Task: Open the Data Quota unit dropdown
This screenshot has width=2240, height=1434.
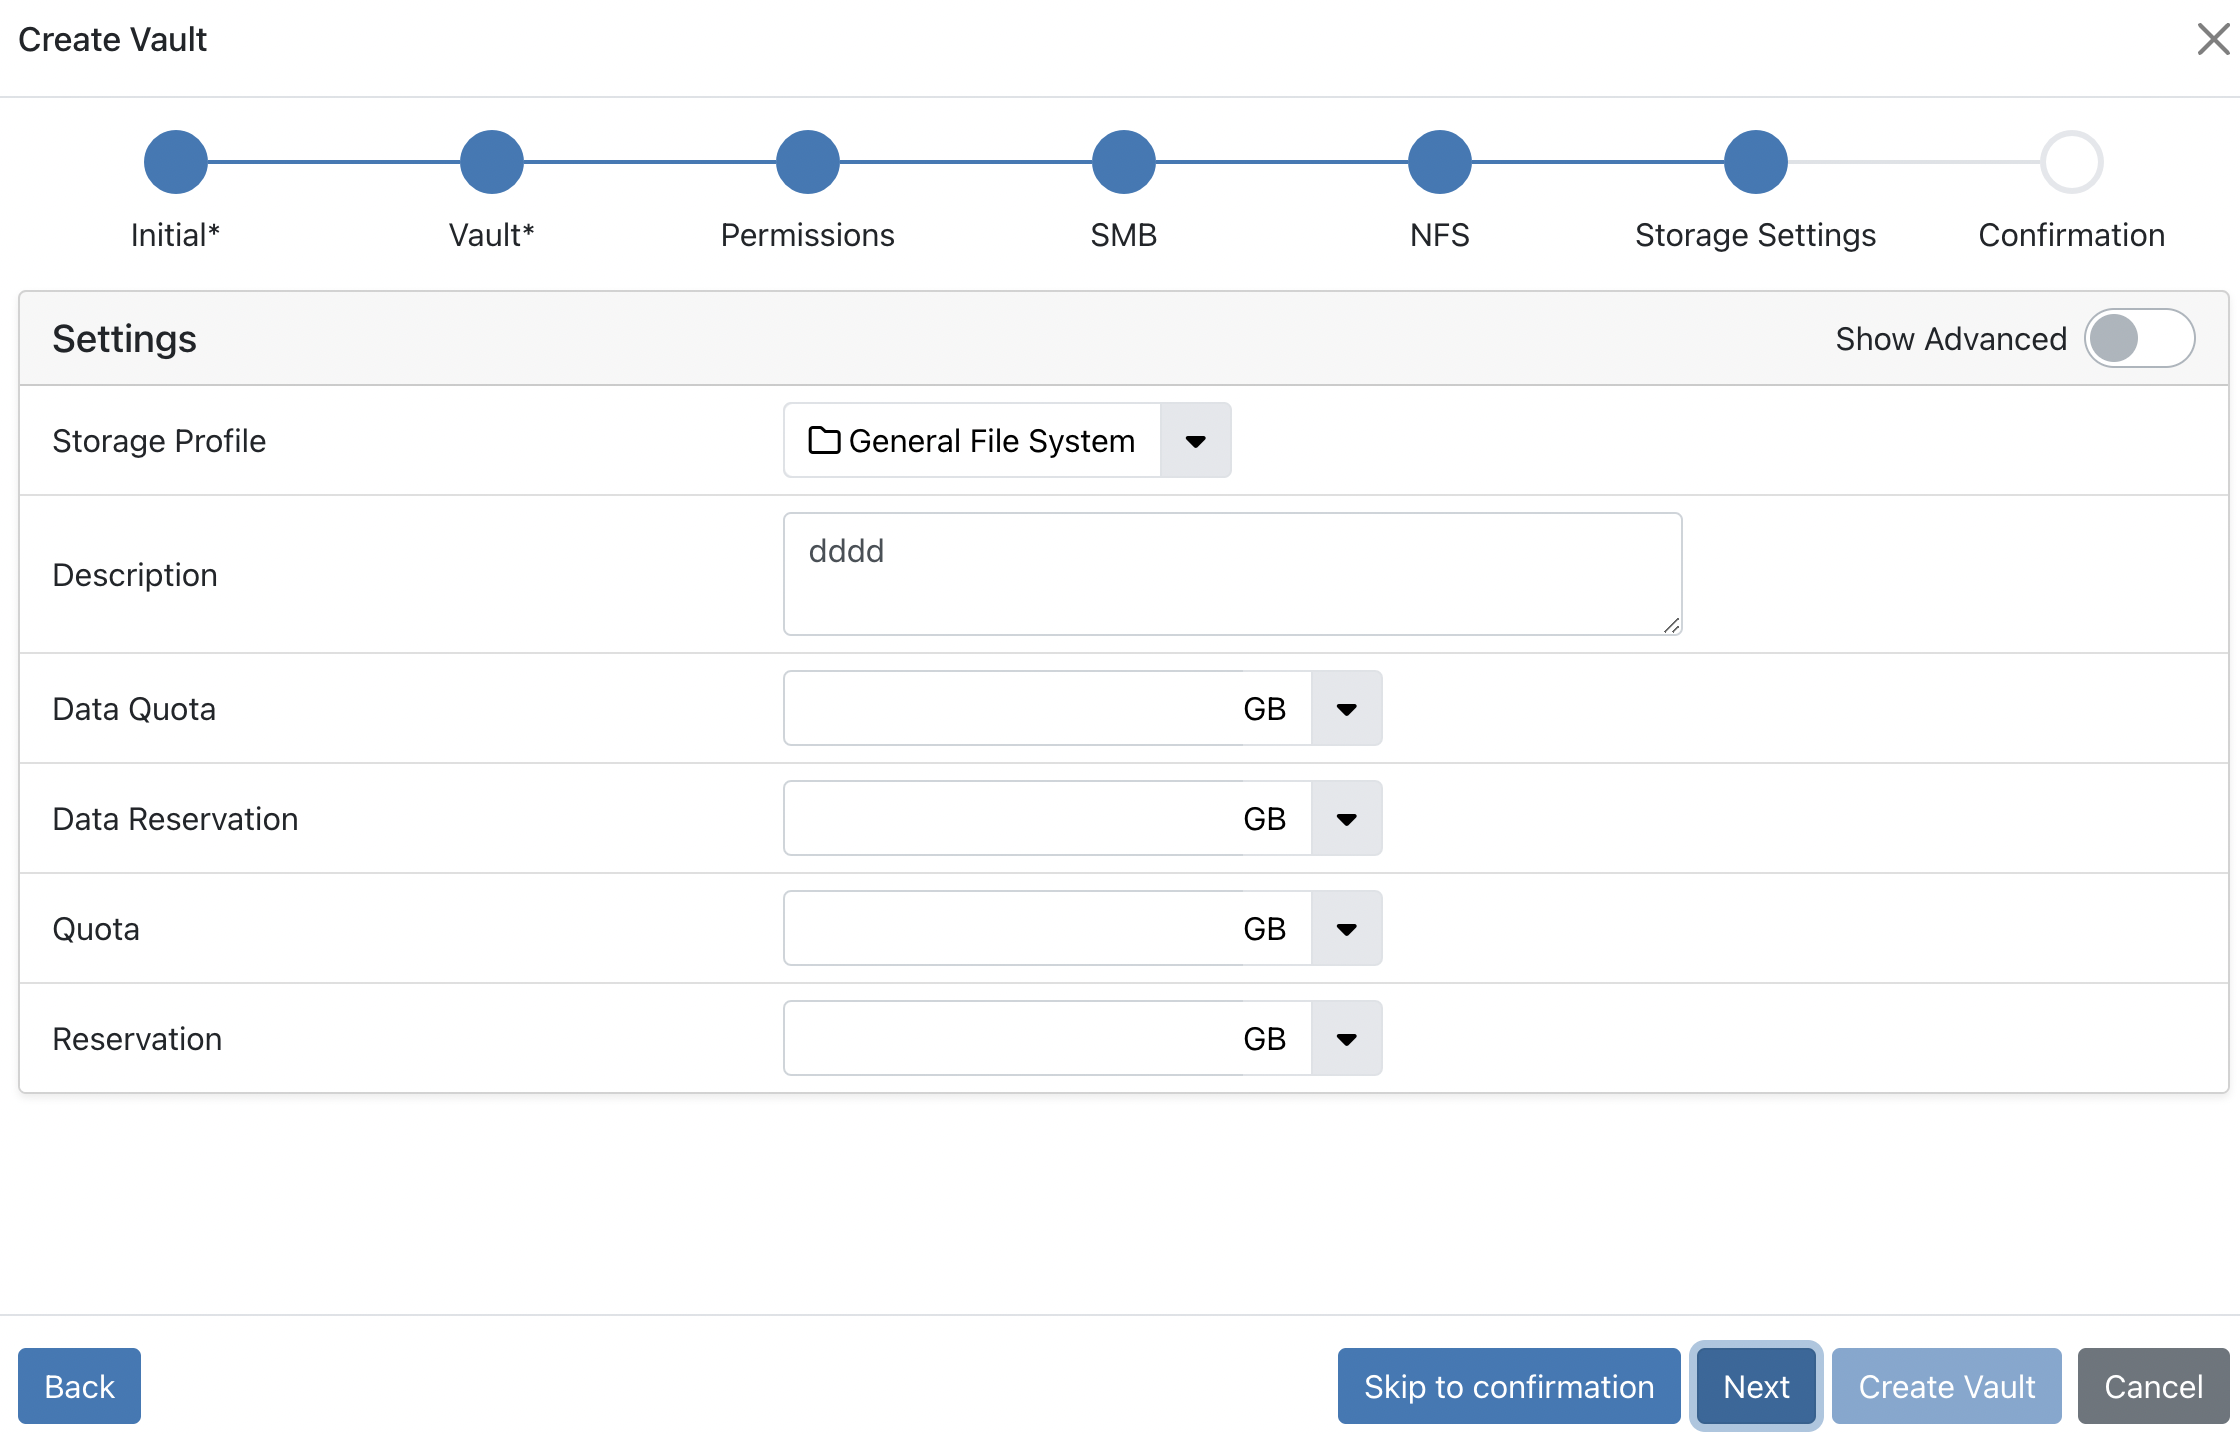Action: [x=1346, y=709]
